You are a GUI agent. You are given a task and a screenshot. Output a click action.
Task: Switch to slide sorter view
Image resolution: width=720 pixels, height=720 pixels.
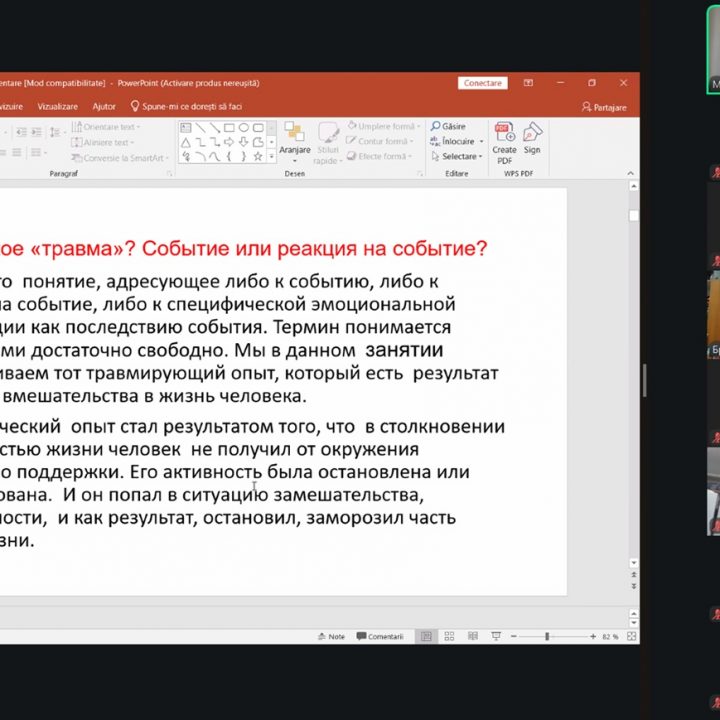(450, 636)
